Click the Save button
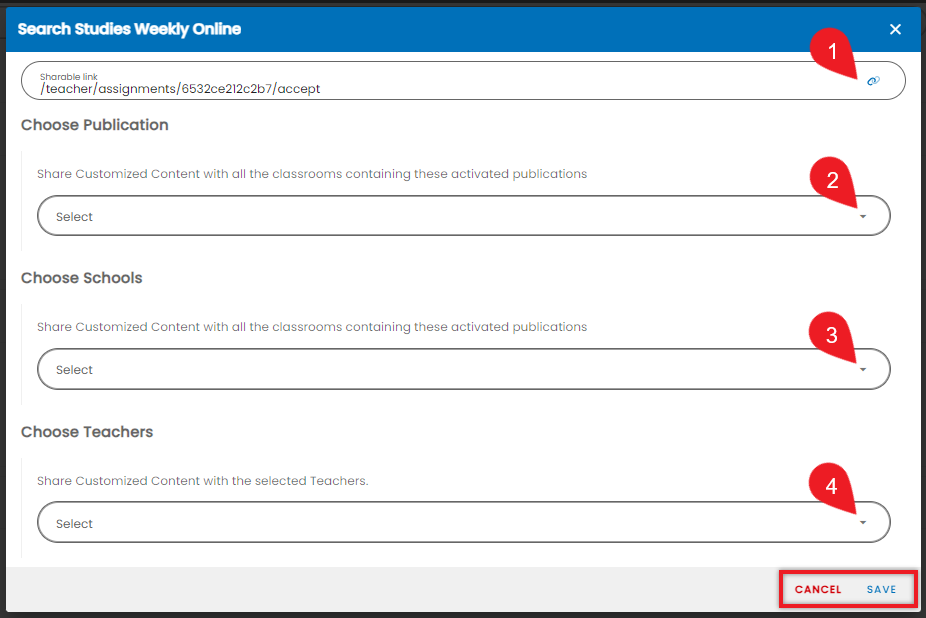Viewport: 926px width, 618px height. click(x=881, y=589)
